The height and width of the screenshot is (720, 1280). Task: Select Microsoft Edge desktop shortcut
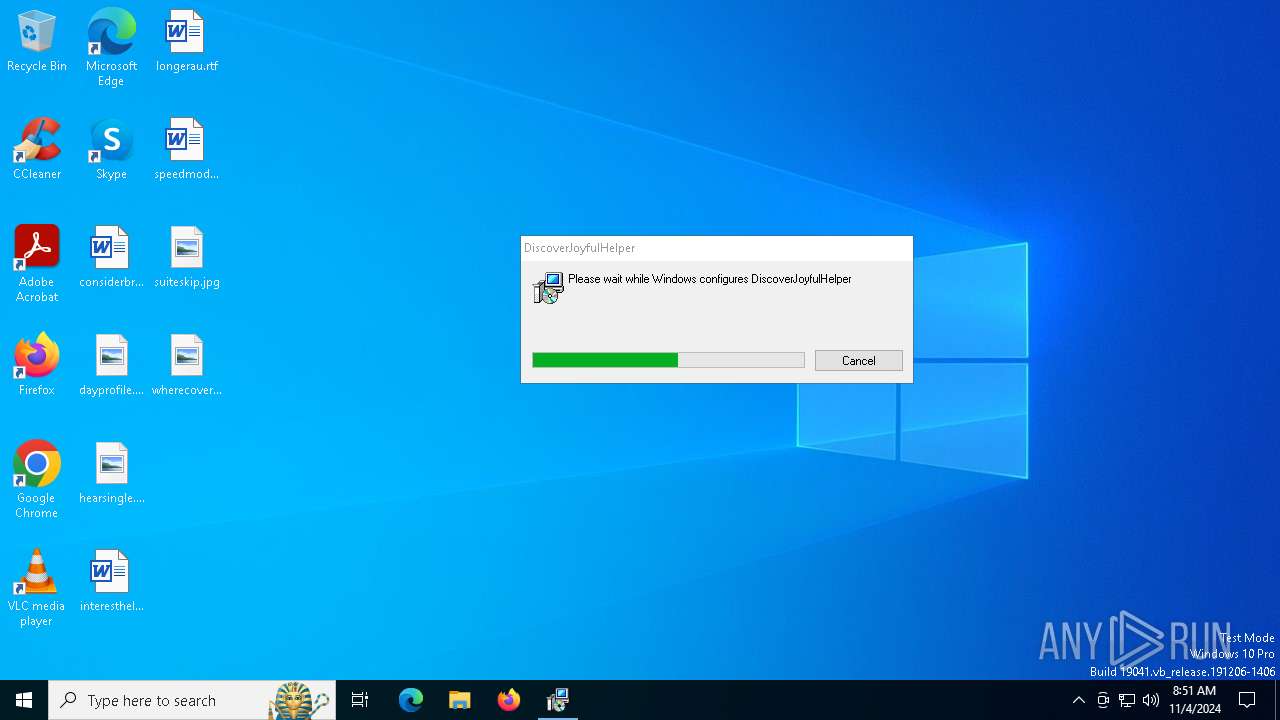(x=111, y=48)
